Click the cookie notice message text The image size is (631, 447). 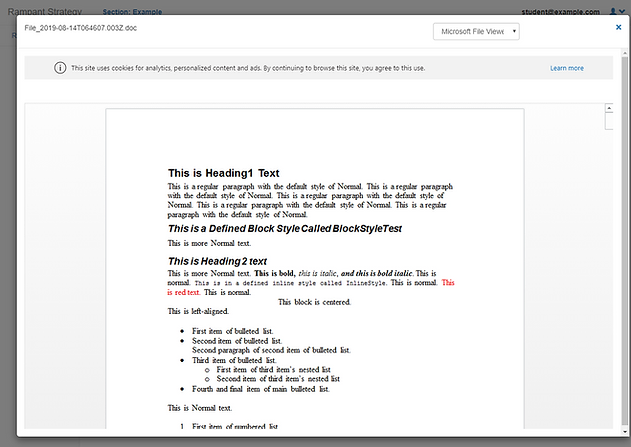(248, 68)
